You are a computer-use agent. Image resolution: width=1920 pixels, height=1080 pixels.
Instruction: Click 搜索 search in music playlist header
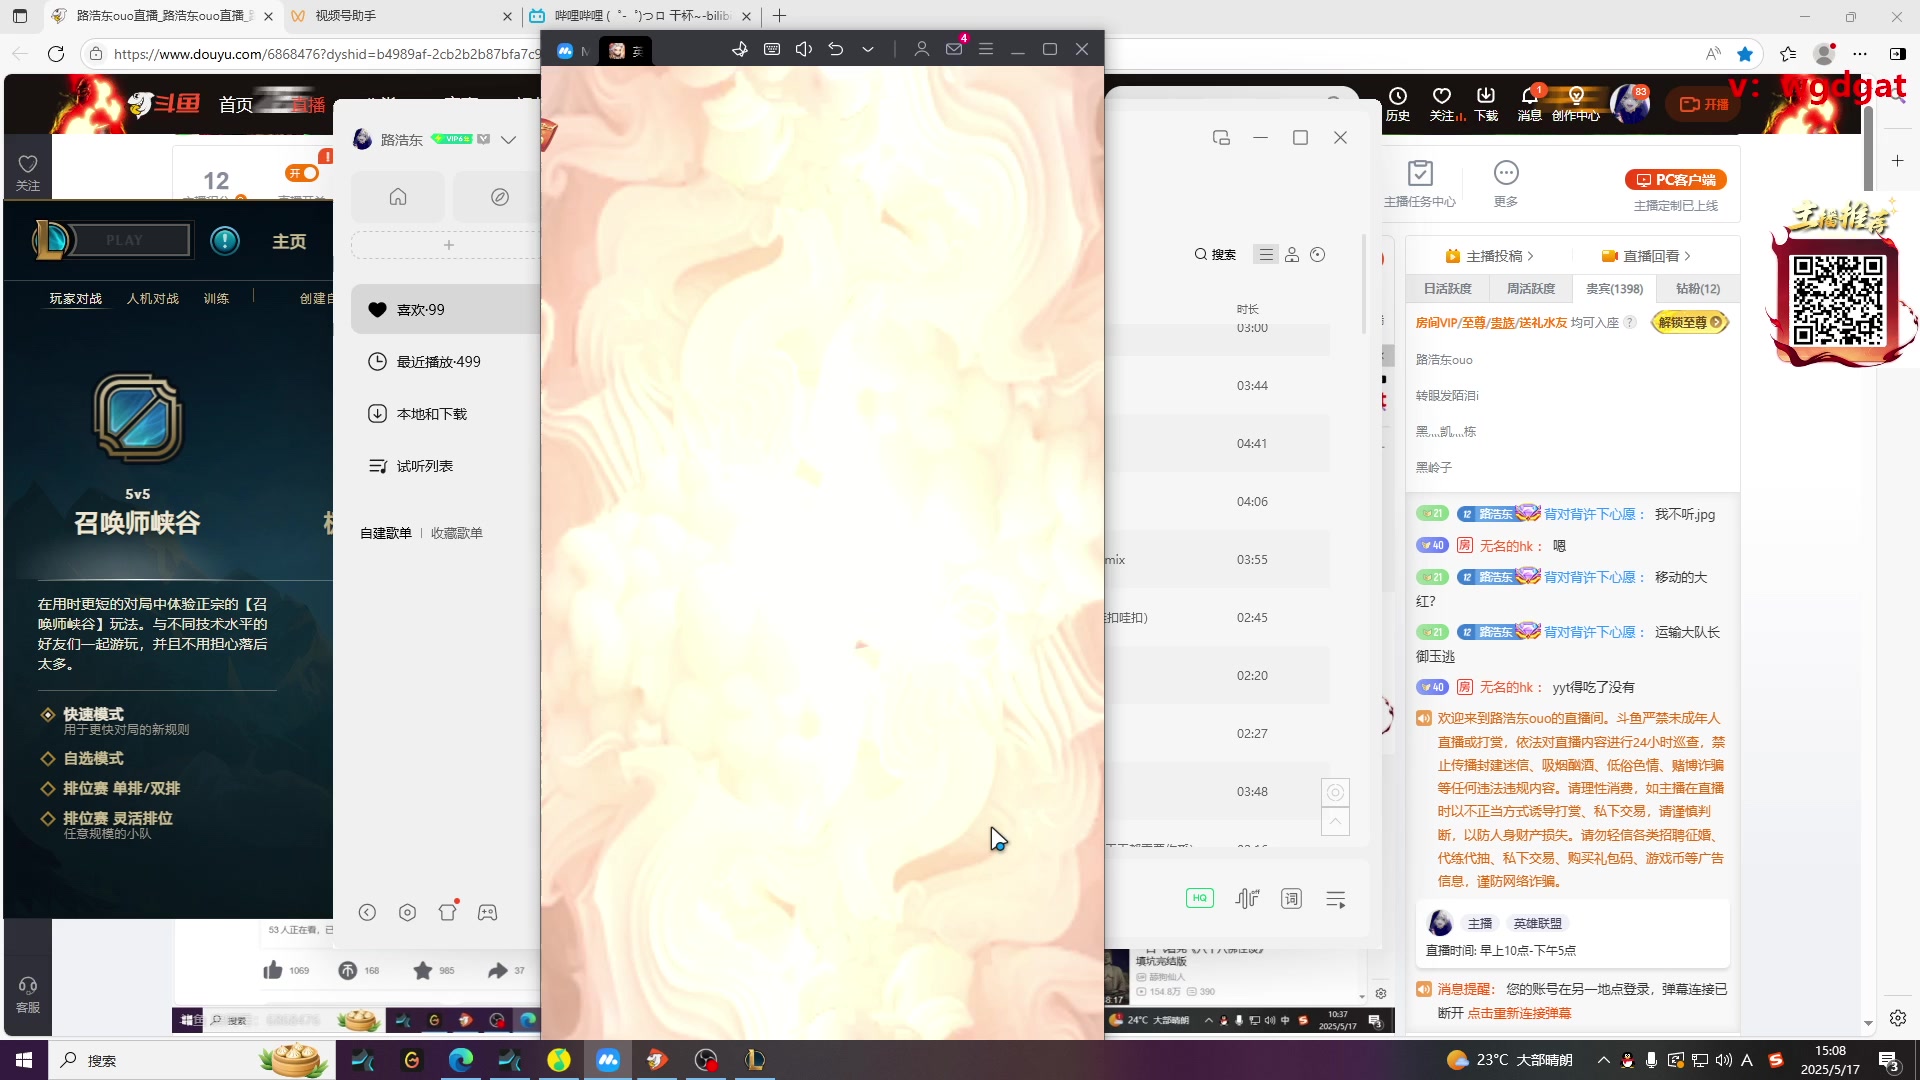(1215, 255)
